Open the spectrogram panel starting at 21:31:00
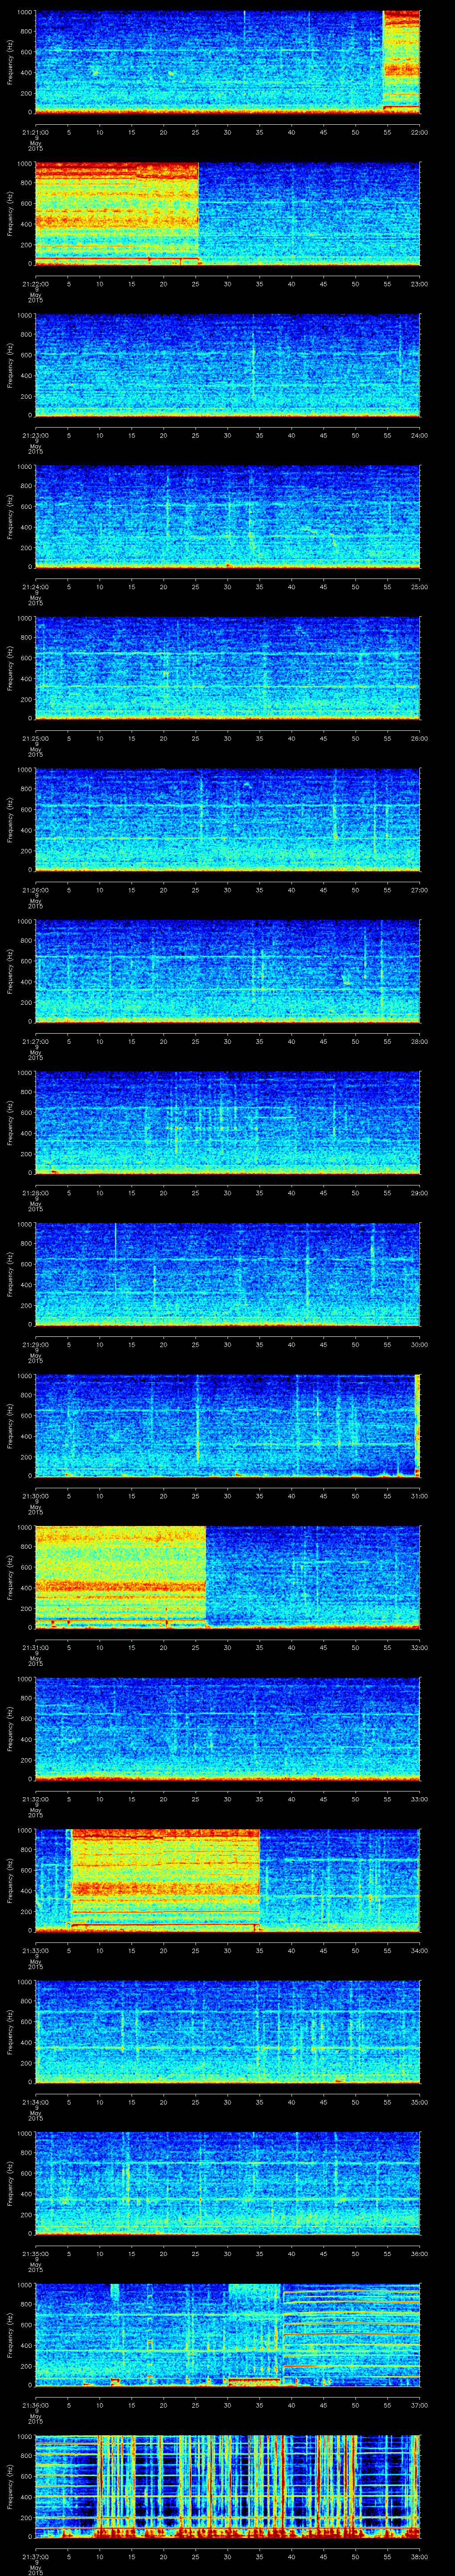The width and height of the screenshot is (455, 2576). pos(227,1578)
